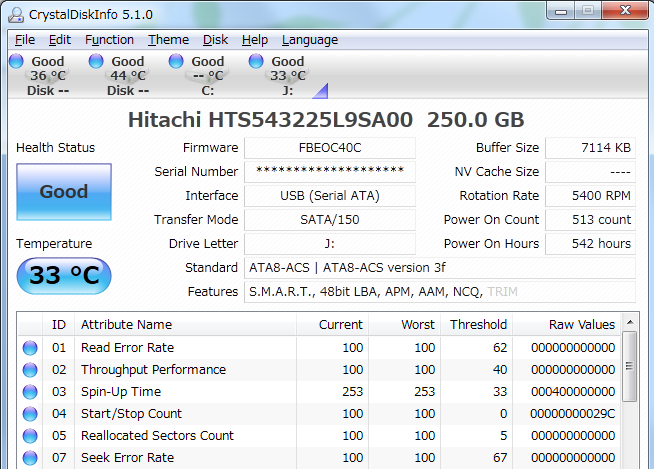Click the 33 °C temperature button
654x469 pixels.
pos(64,276)
